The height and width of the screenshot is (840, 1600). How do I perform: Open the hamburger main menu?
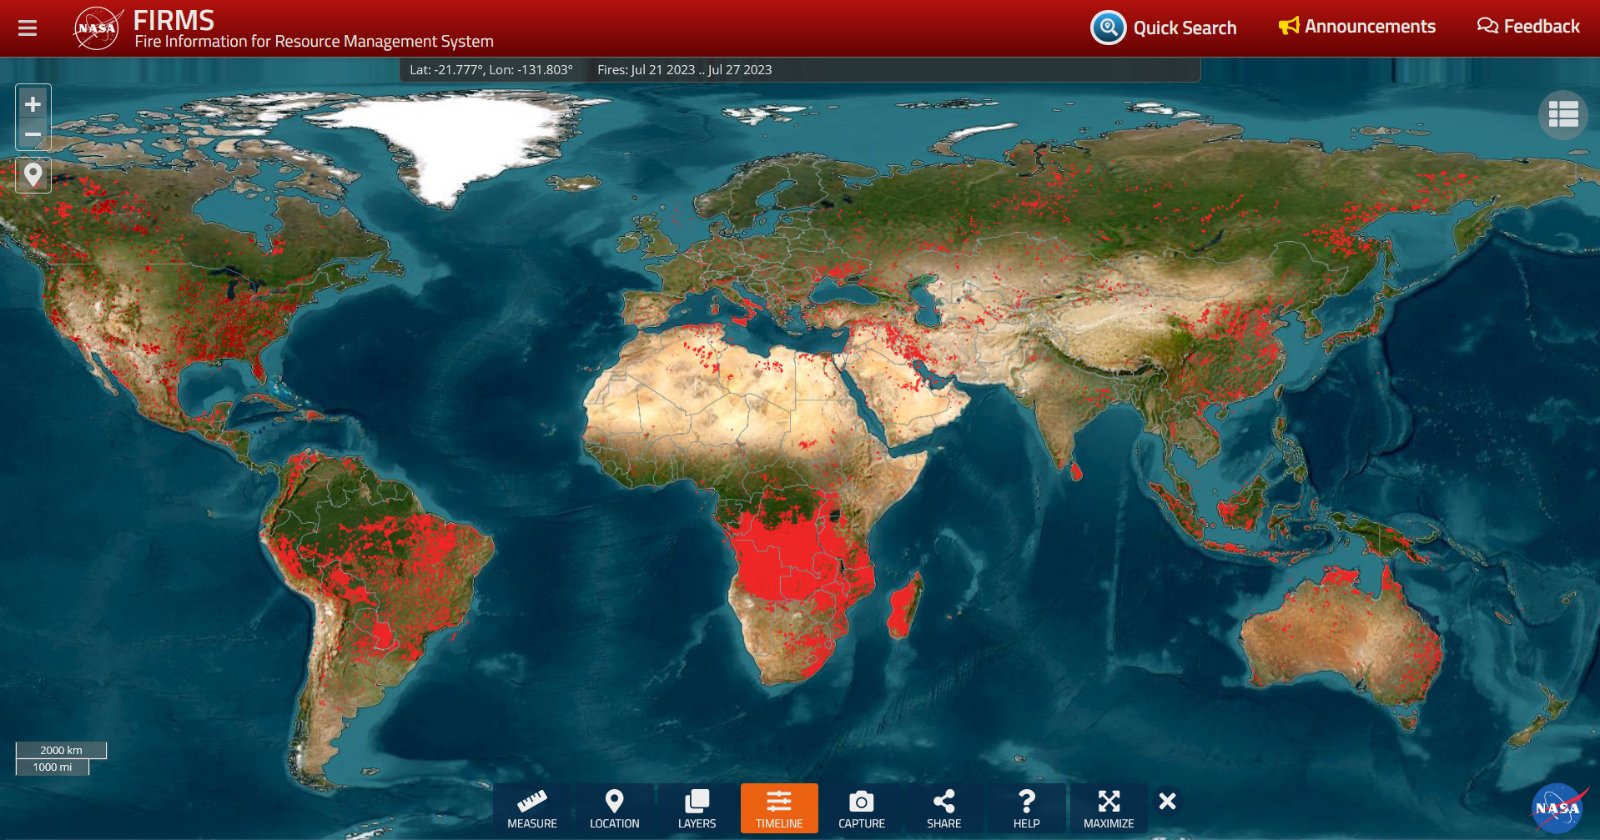27,28
